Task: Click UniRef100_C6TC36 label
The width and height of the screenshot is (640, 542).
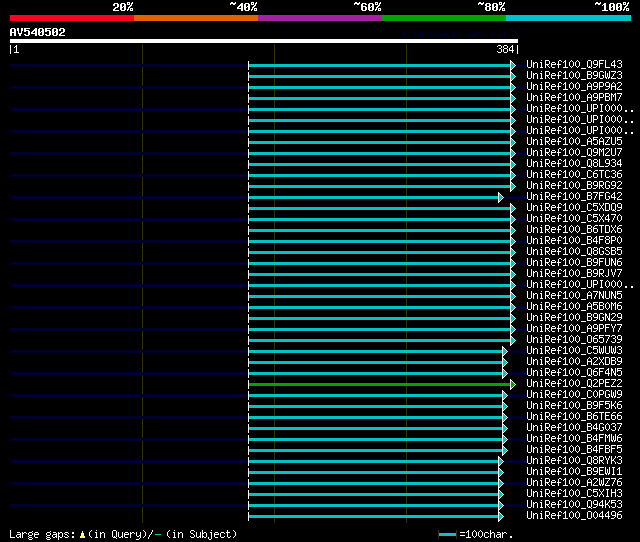Action: 574,175
